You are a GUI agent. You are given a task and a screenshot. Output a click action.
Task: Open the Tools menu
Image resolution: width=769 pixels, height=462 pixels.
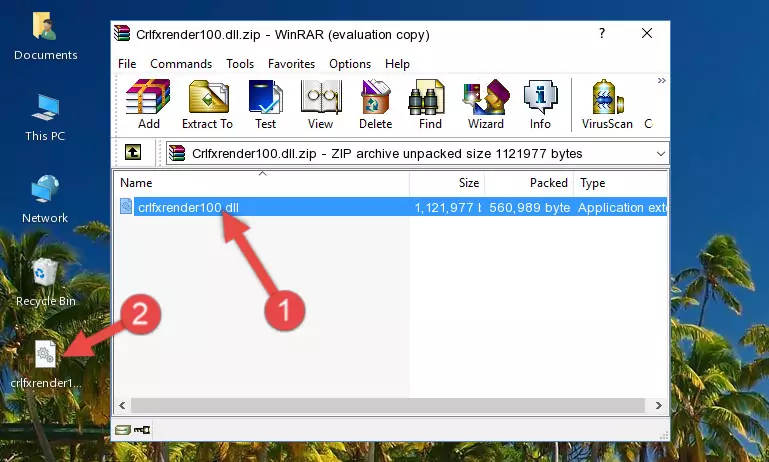[x=240, y=64]
